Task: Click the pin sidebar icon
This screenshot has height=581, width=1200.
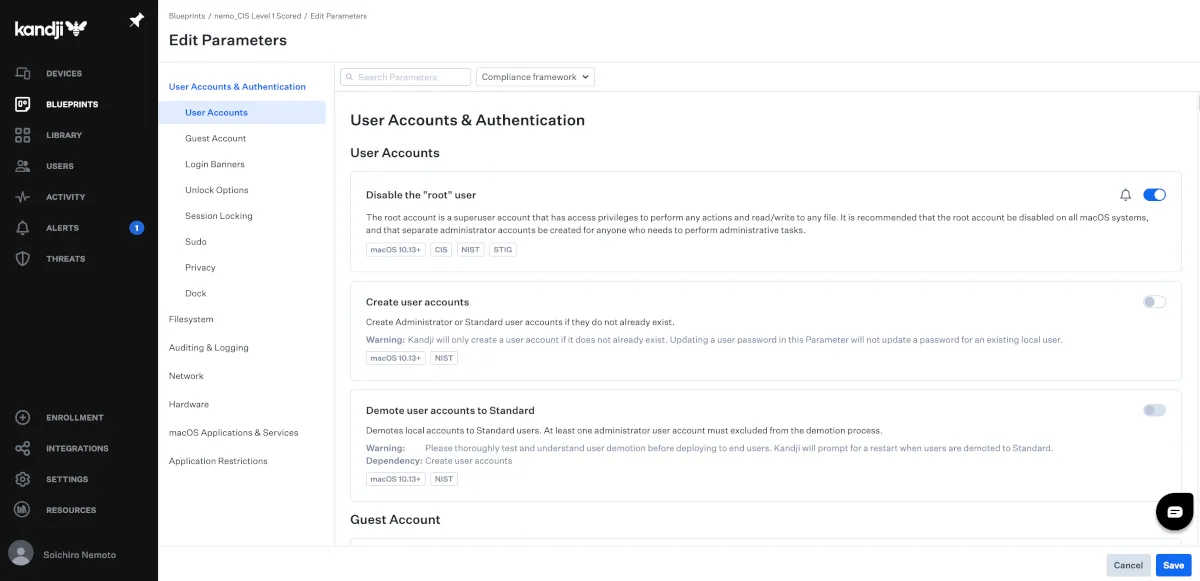Action: coord(136,21)
